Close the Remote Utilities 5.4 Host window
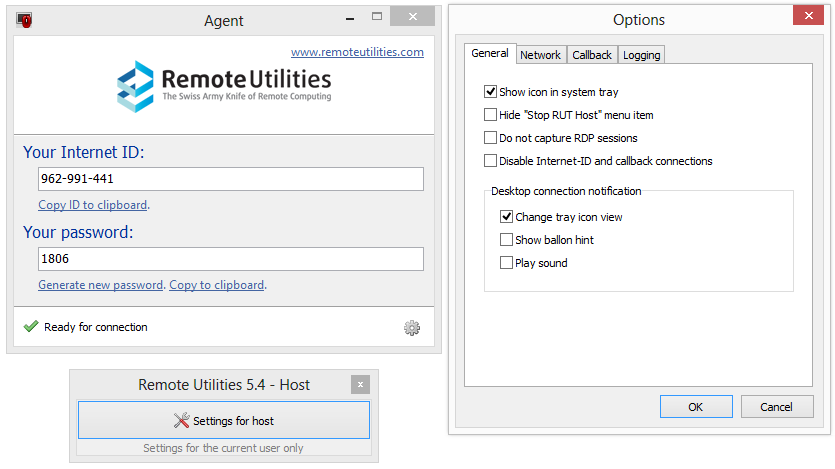The height and width of the screenshot is (469, 835). click(x=360, y=384)
